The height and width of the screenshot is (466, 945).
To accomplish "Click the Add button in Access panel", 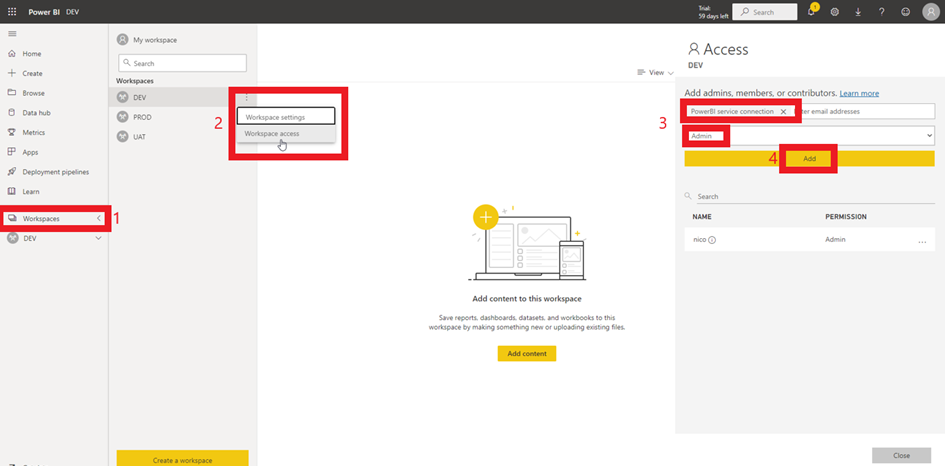I will tap(809, 159).
